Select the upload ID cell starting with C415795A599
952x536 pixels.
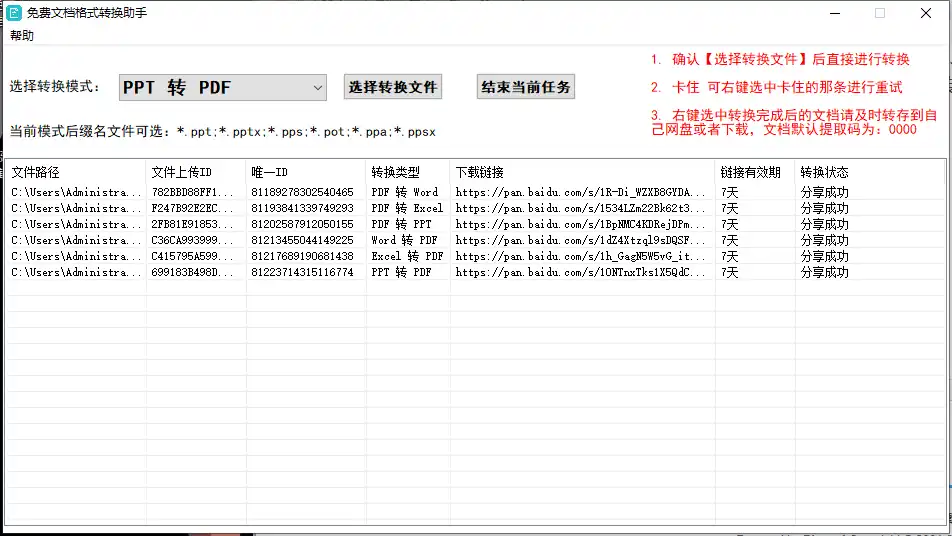pyautogui.click(x=193, y=256)
